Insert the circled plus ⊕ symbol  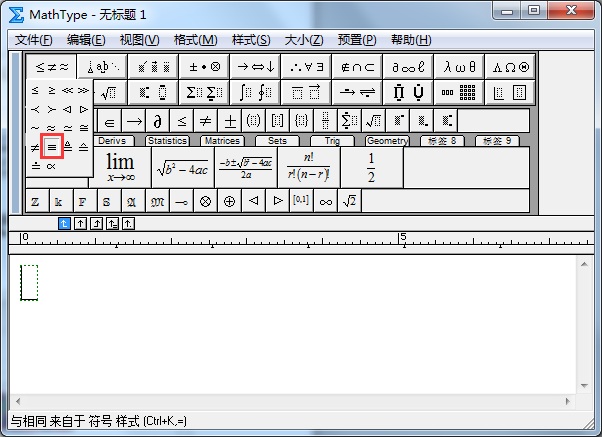click(x=228, y=201)
